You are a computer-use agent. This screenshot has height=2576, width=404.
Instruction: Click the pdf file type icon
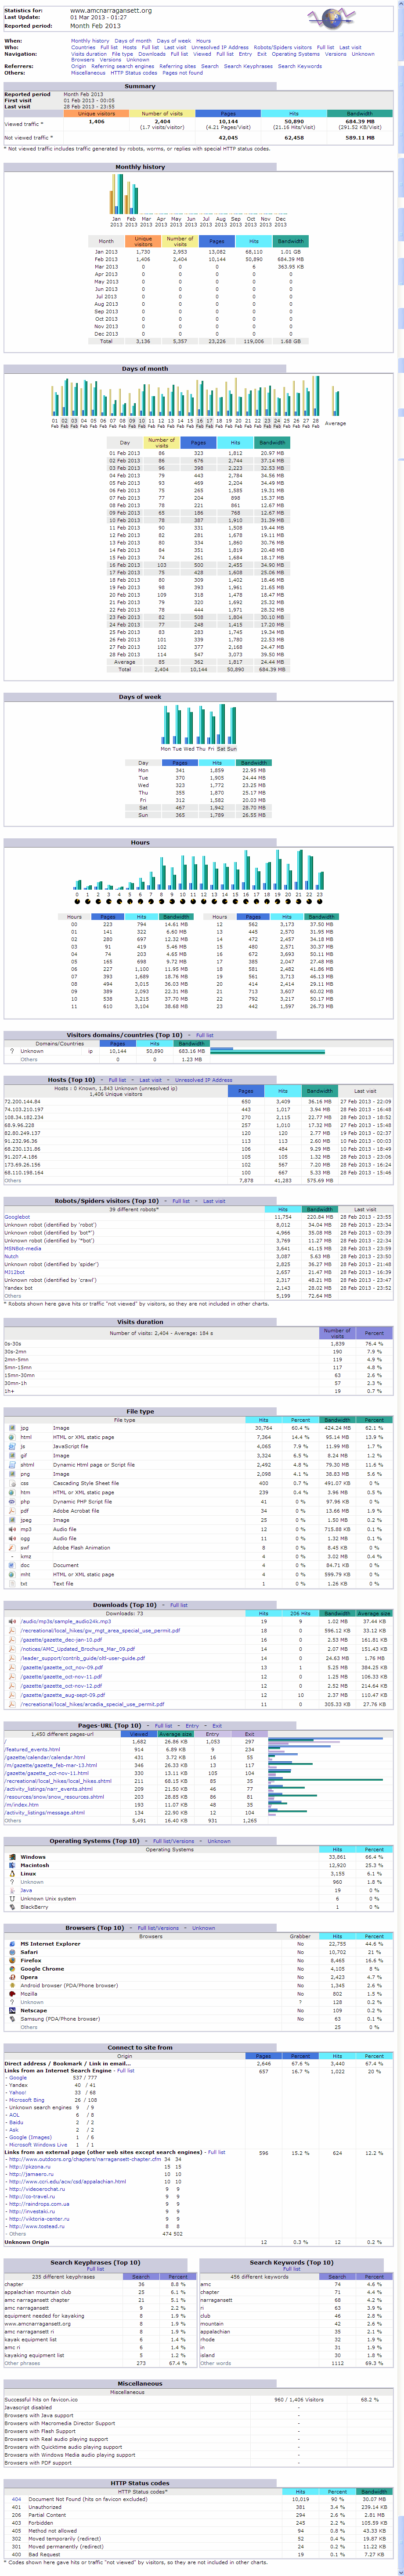(10, 1510)
